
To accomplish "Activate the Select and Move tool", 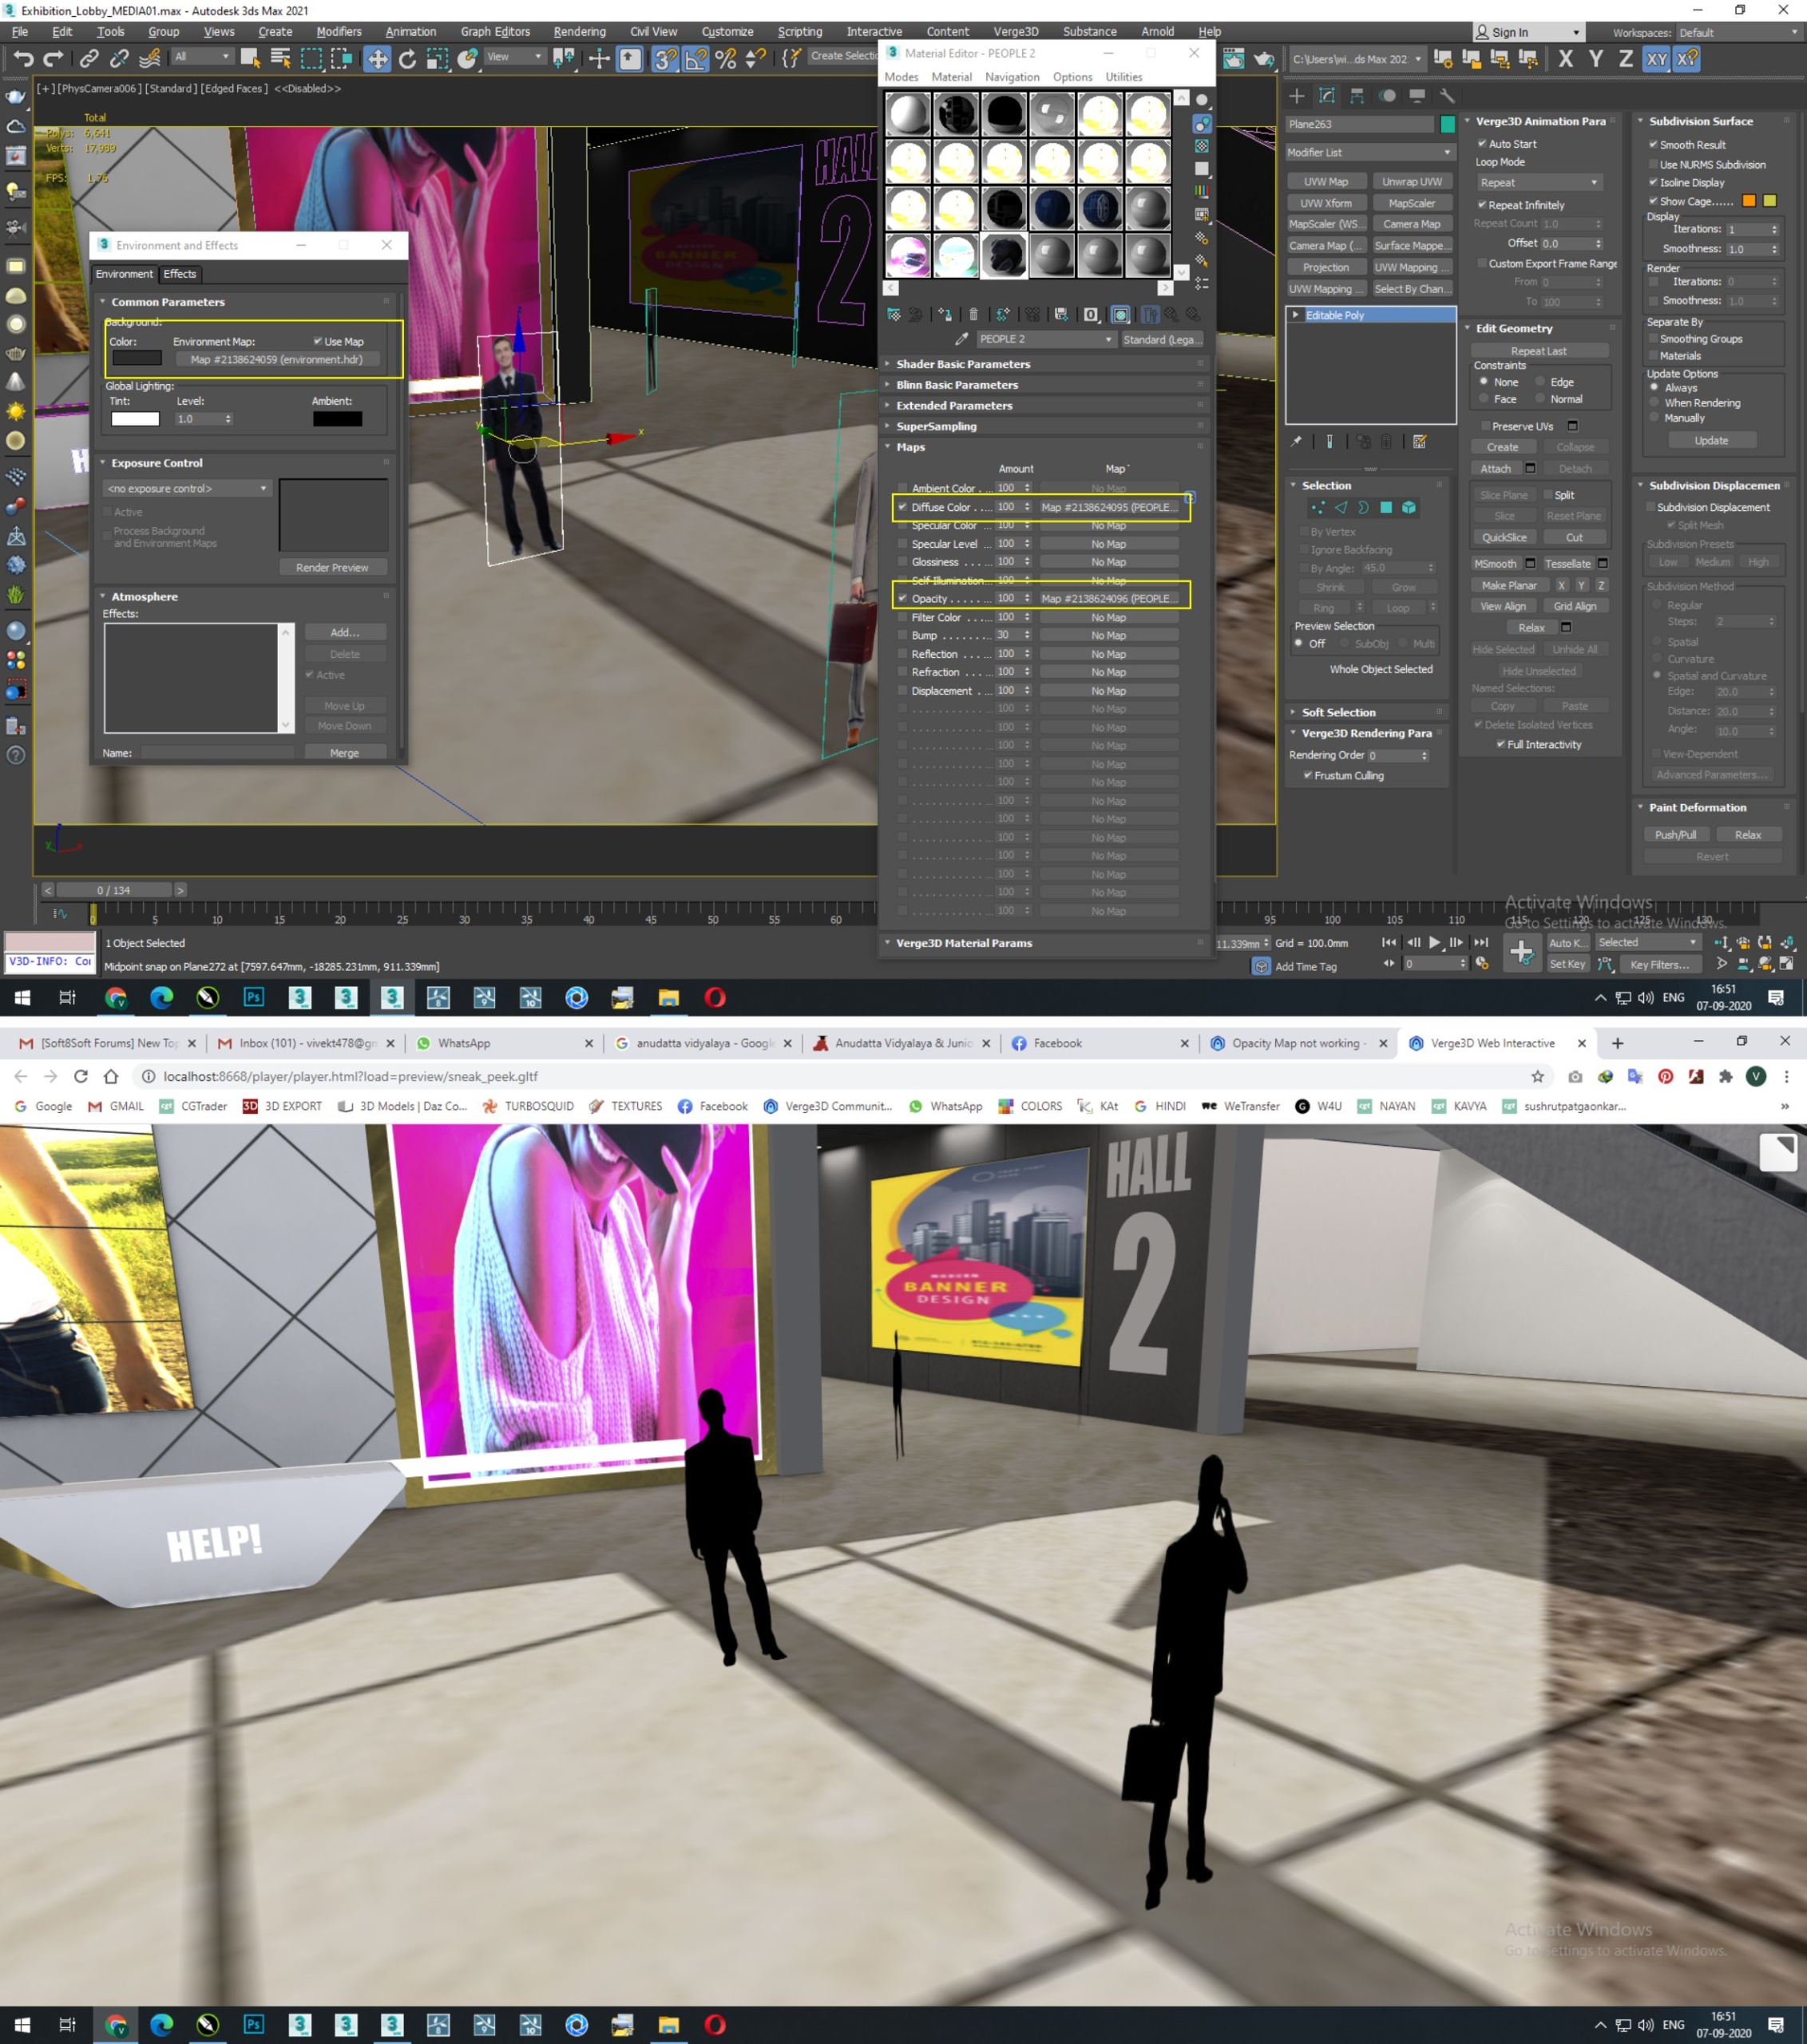I will pyautogui.click(x=377, y=58).
